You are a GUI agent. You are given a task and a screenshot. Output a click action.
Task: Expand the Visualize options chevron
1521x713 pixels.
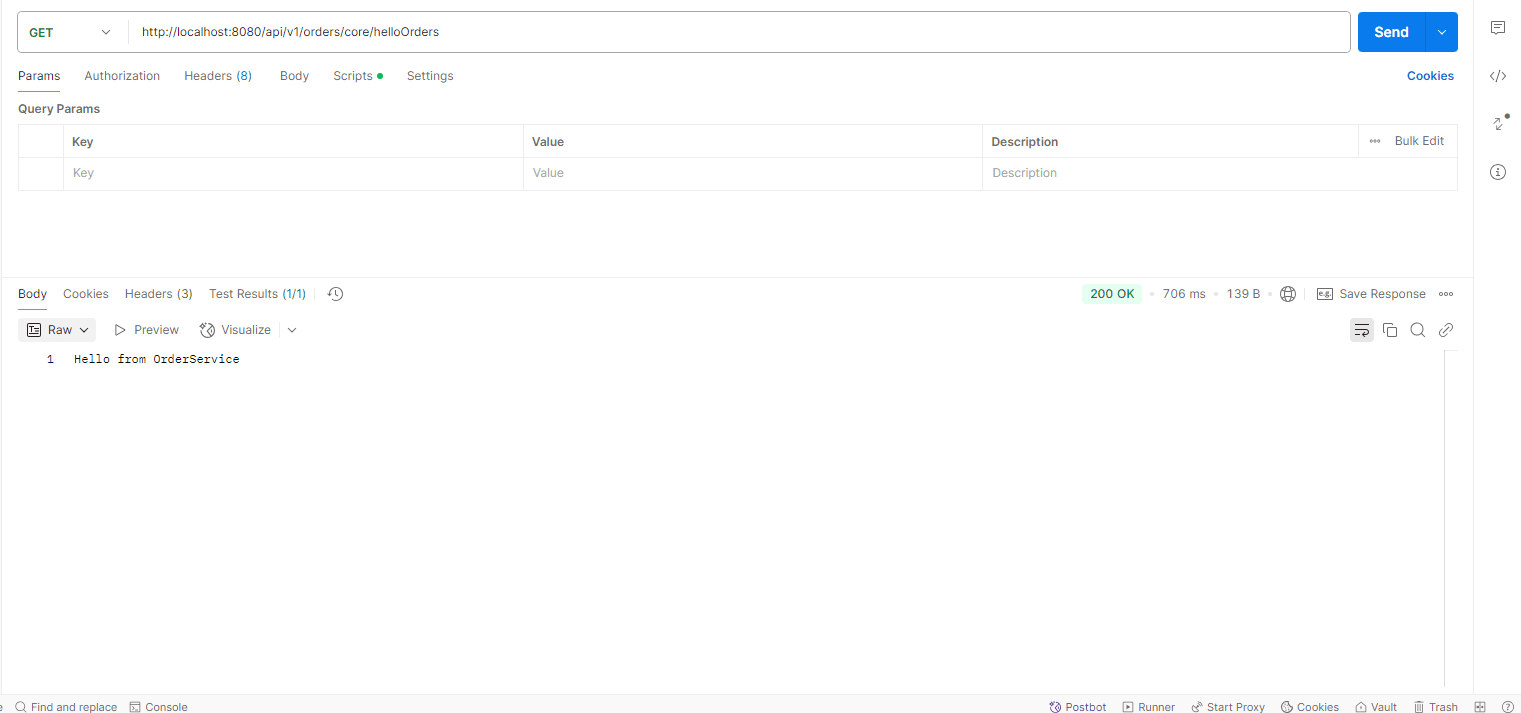tap(292, 330)
